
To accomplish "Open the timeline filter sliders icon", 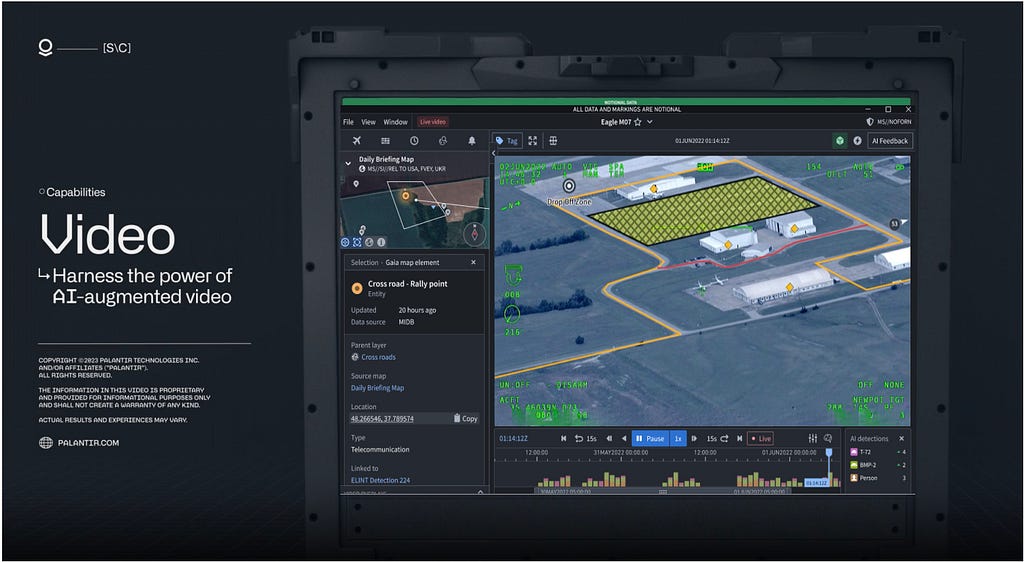I will (812, 439).
